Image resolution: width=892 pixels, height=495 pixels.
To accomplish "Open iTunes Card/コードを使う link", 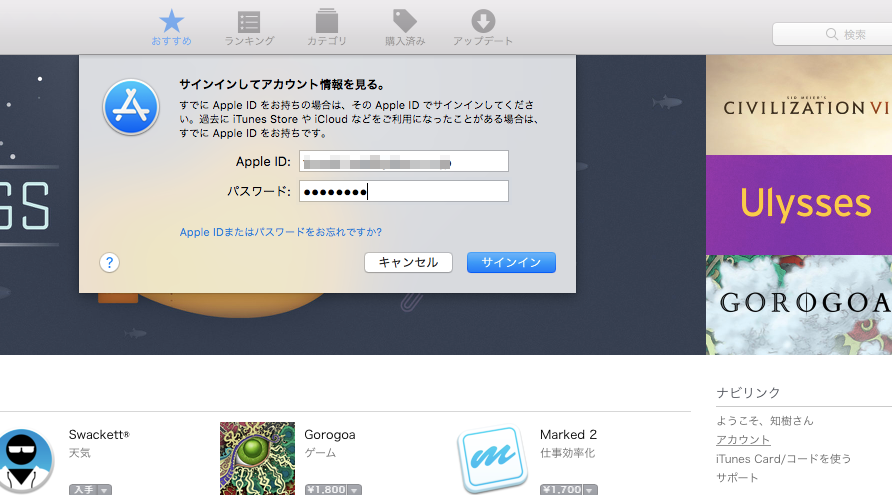I will click(783, 459).
